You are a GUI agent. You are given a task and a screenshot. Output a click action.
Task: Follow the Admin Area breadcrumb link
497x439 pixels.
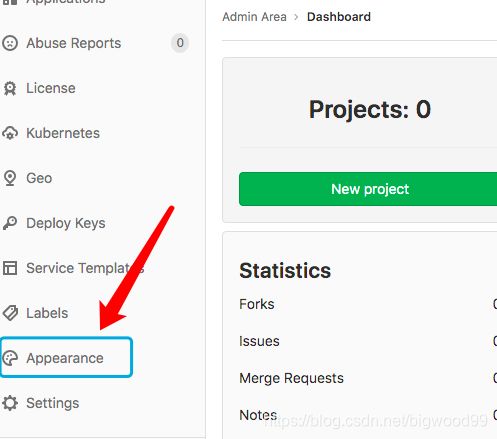point(254,17)
